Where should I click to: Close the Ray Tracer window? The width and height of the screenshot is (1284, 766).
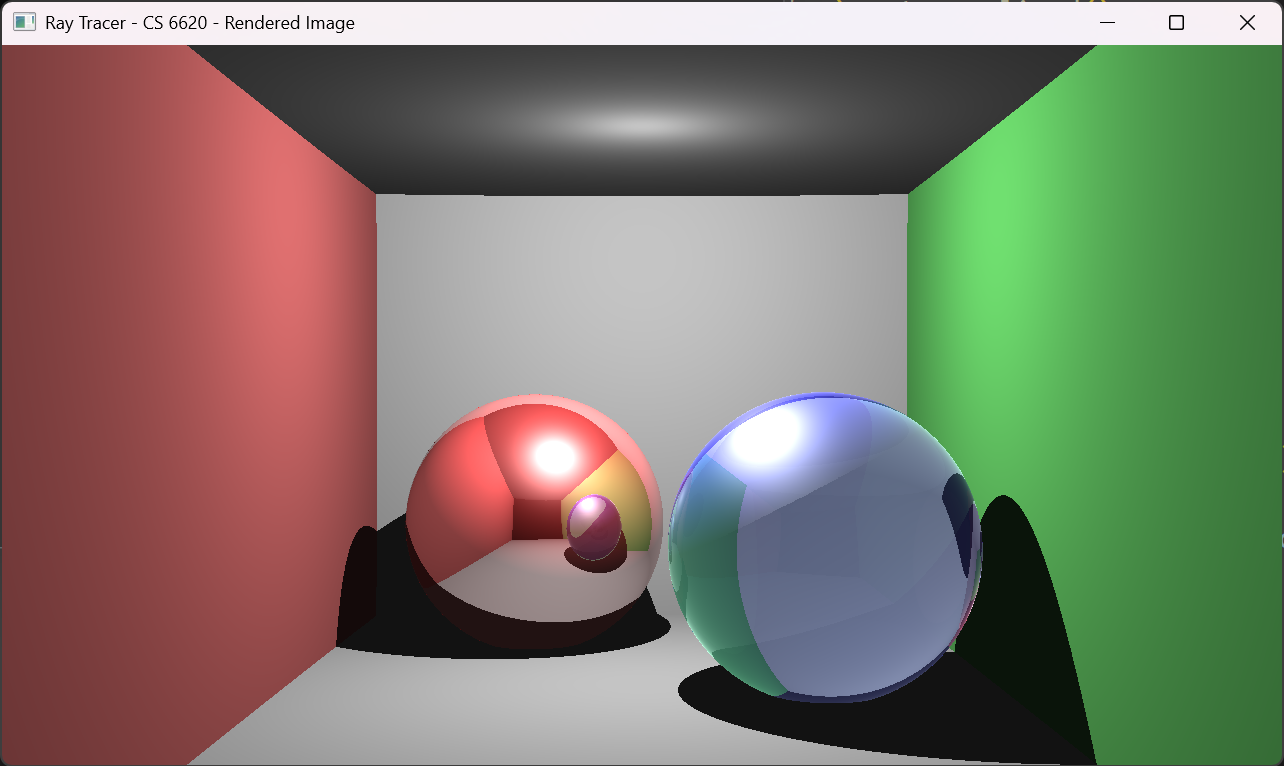[1247, 22]
